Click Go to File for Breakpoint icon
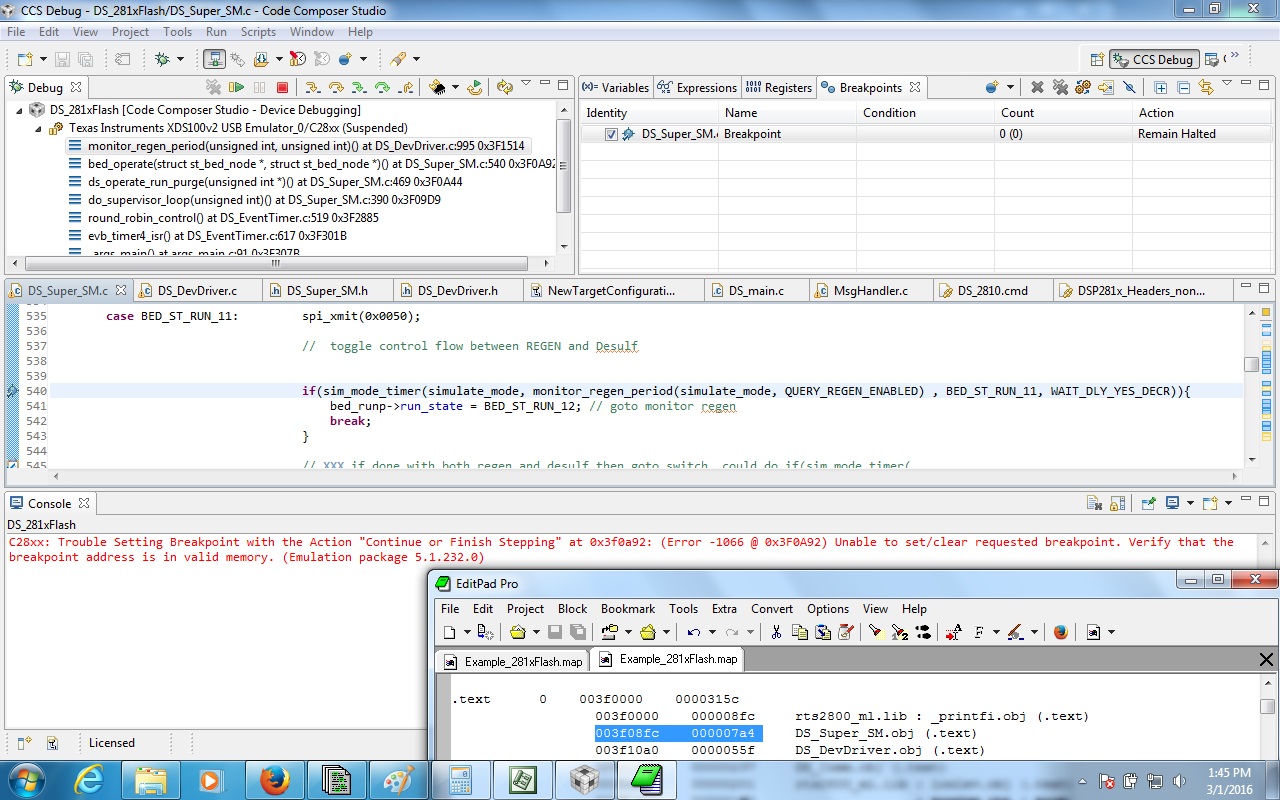1280x800 pixels. 1106,87
